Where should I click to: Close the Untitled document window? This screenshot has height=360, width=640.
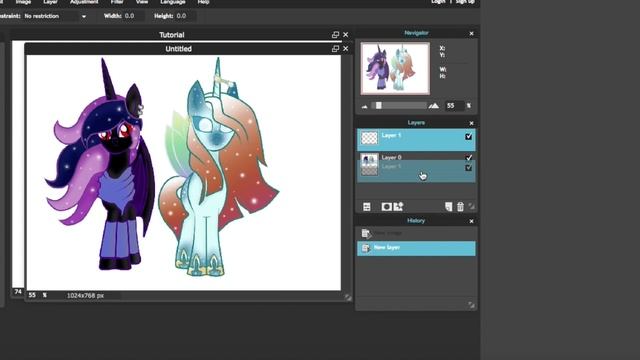point(346,49)
